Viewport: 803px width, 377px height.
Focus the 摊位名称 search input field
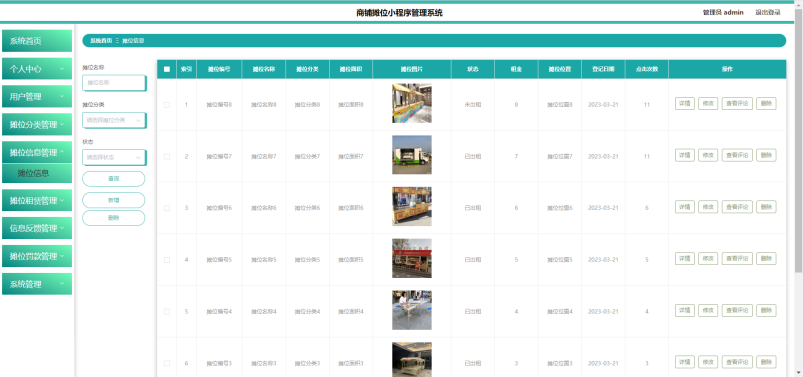114,82
